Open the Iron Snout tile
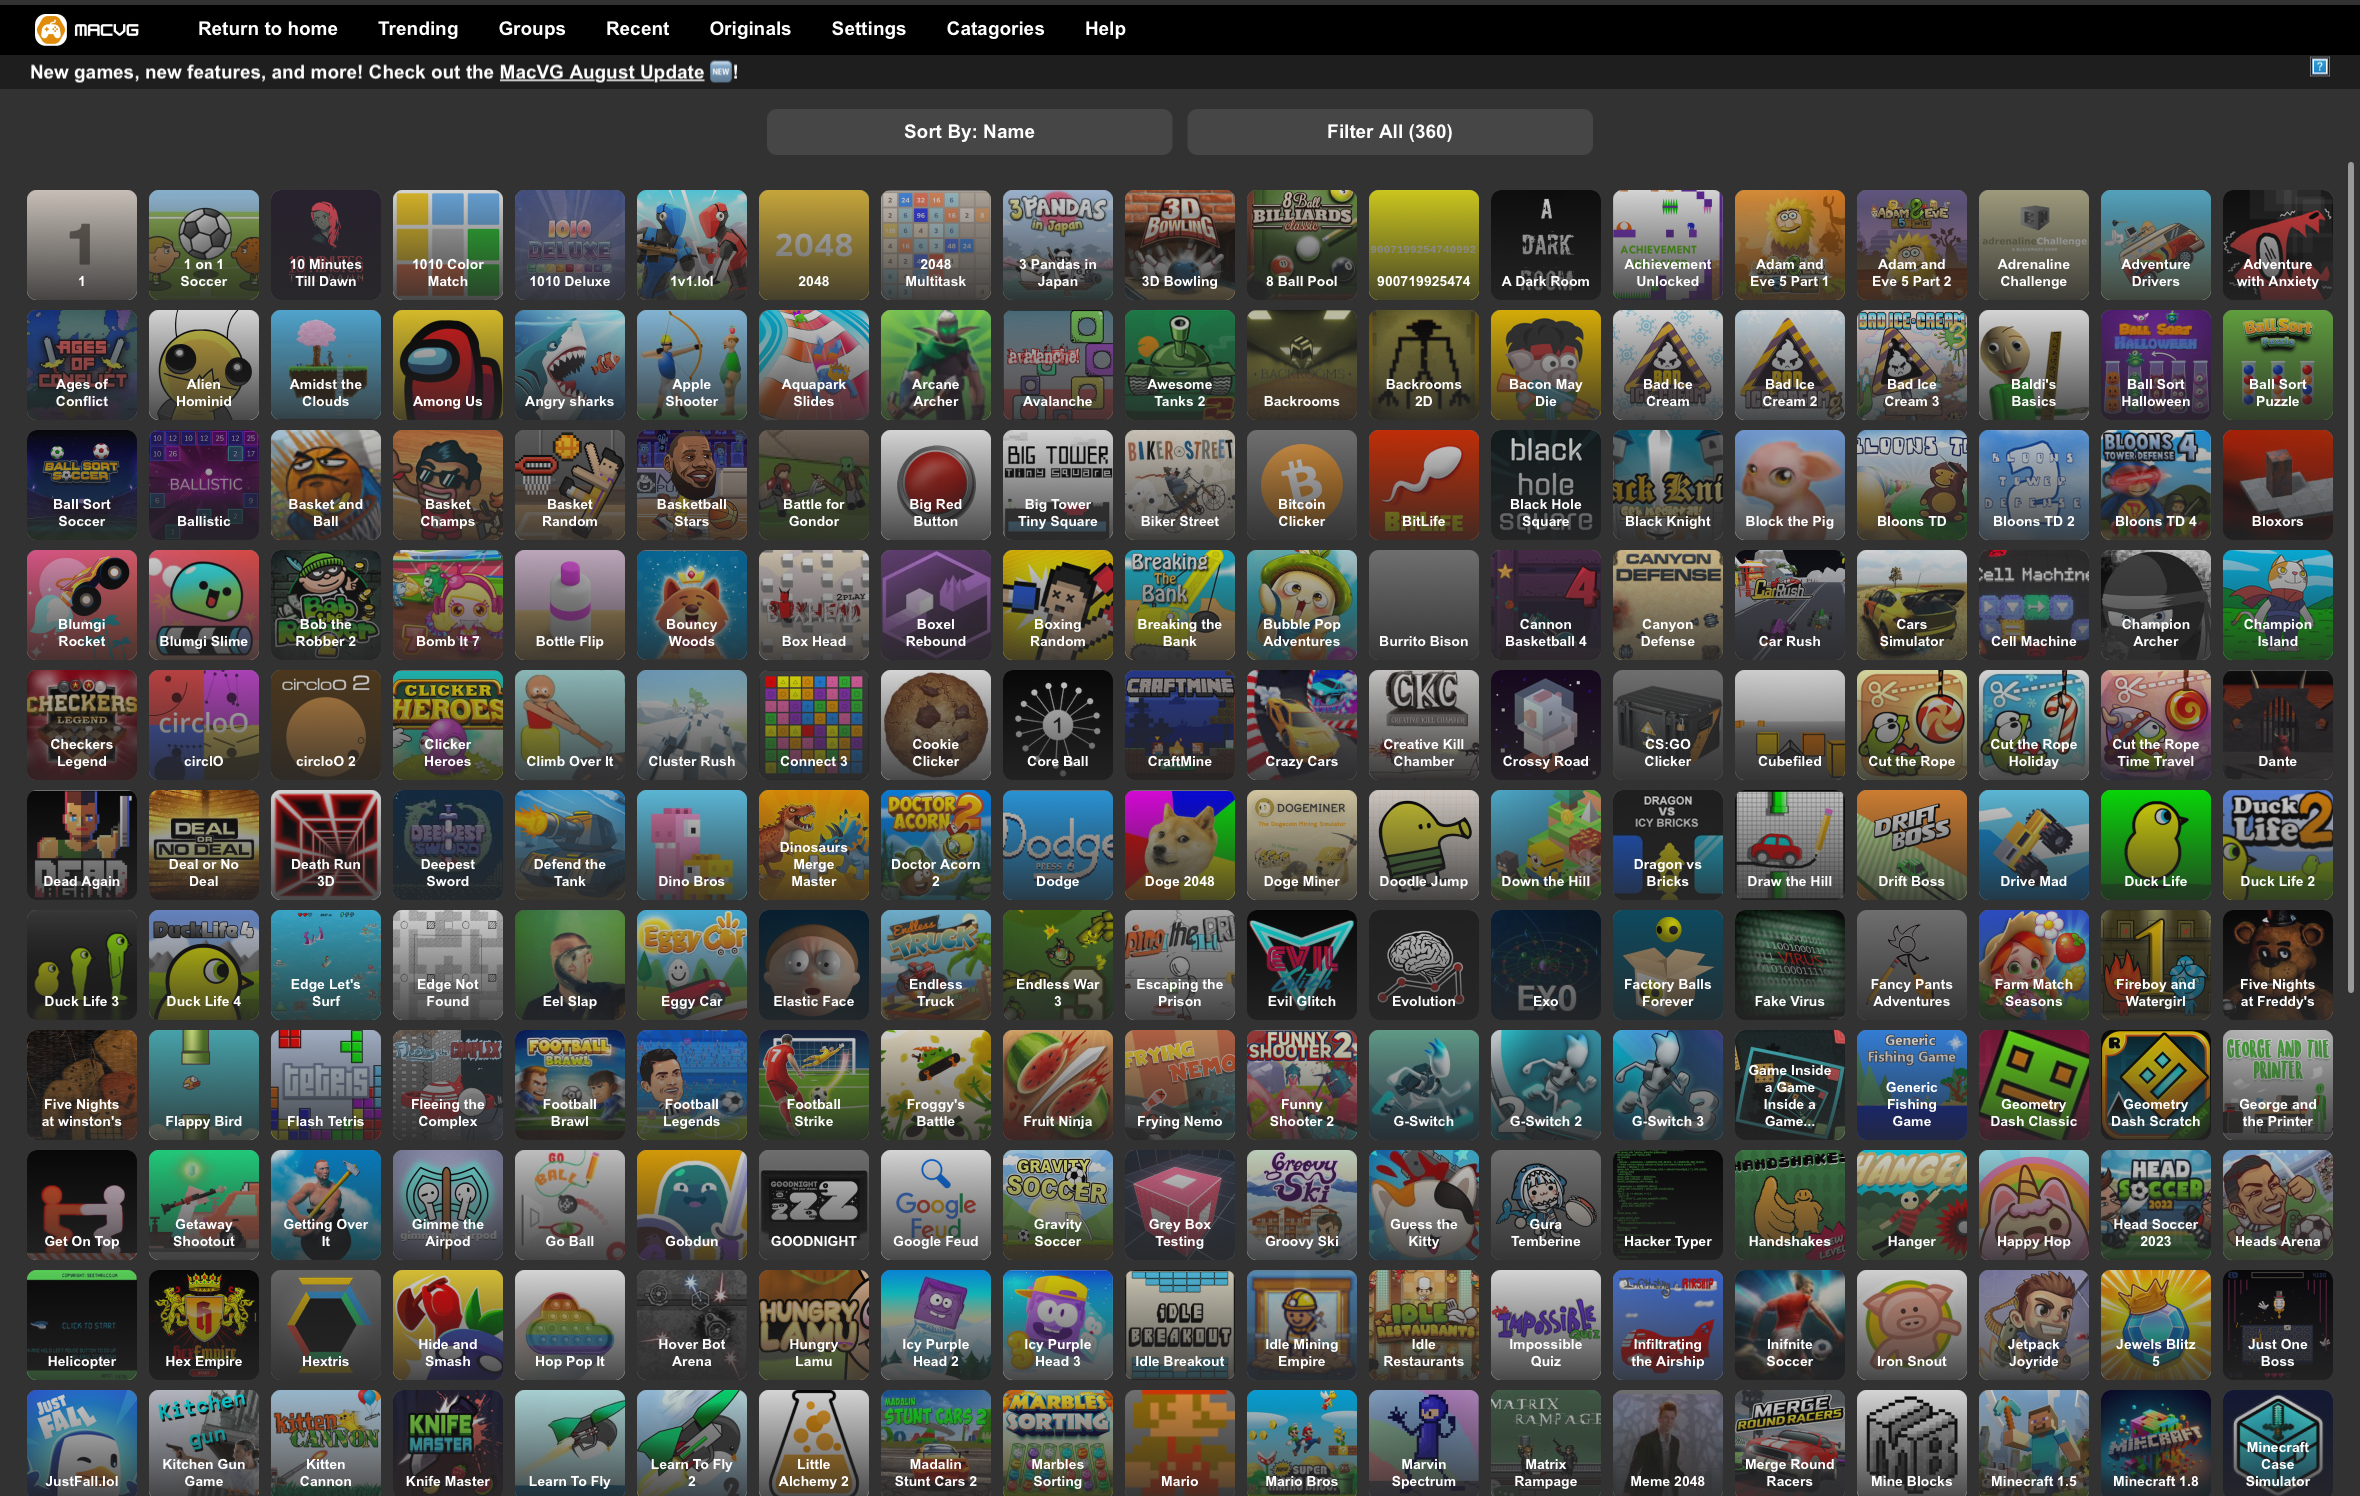This screenshot has height=1496, width=2360. click(x=1912, y=1325)
